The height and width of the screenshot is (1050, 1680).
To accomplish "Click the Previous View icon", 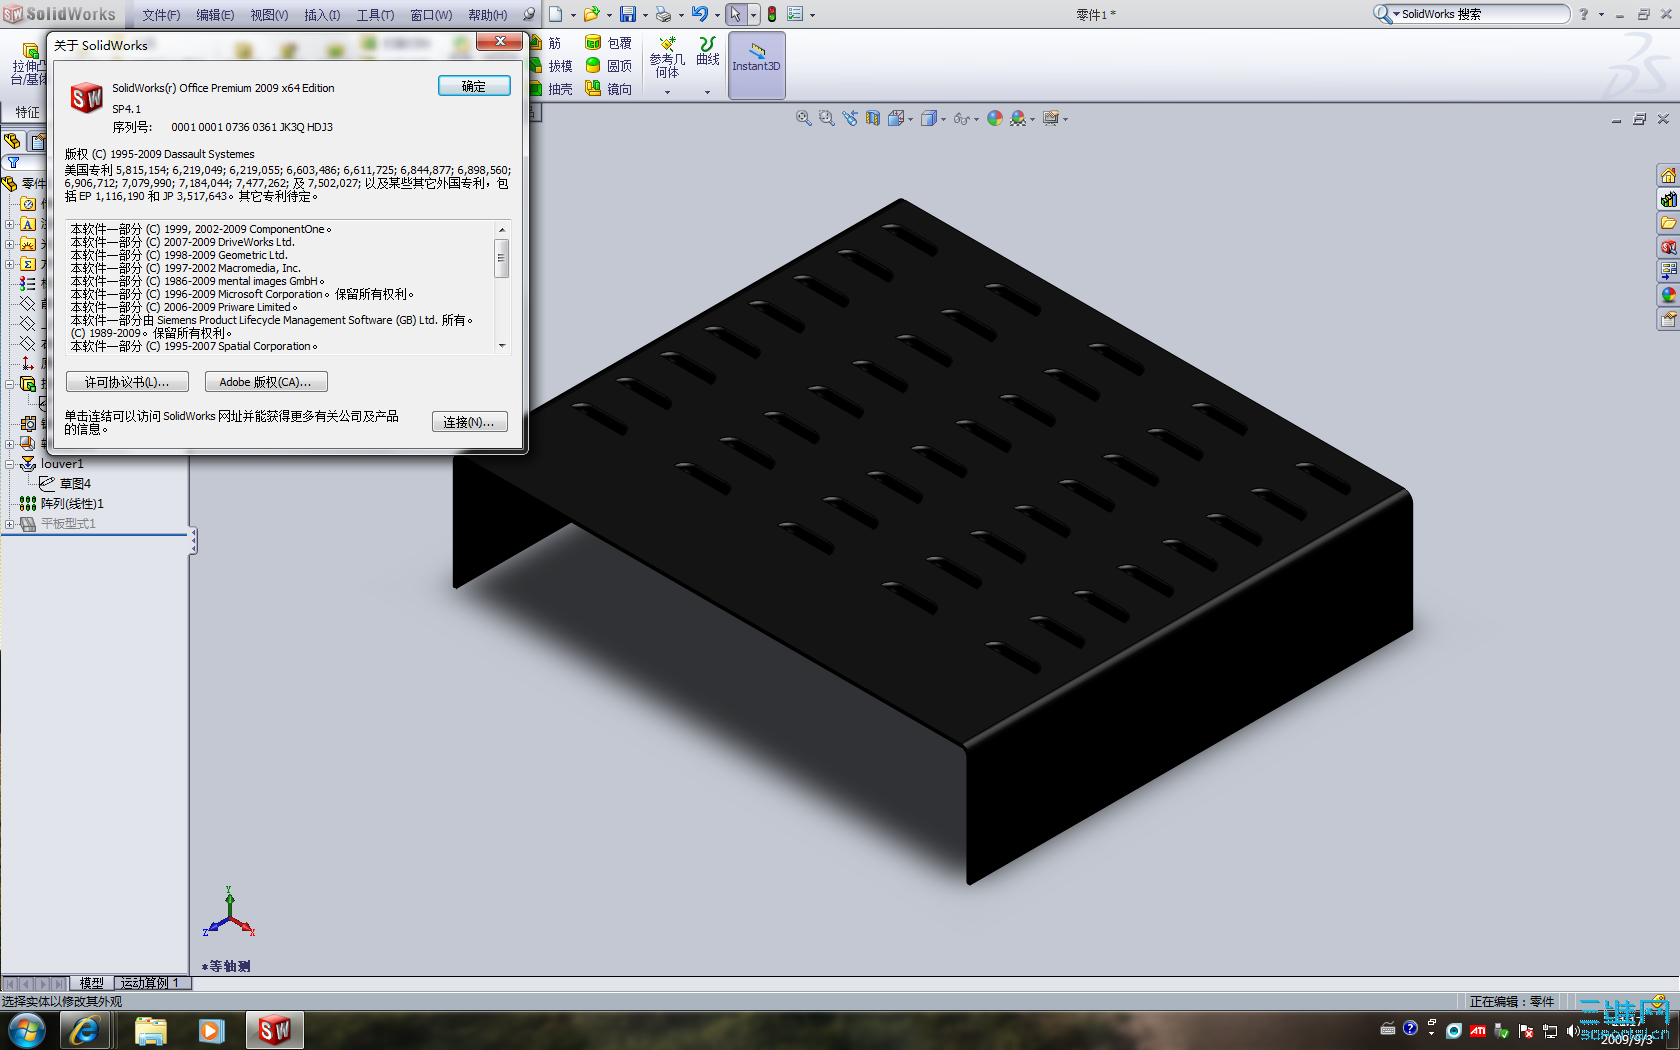I will coord(850,118).
